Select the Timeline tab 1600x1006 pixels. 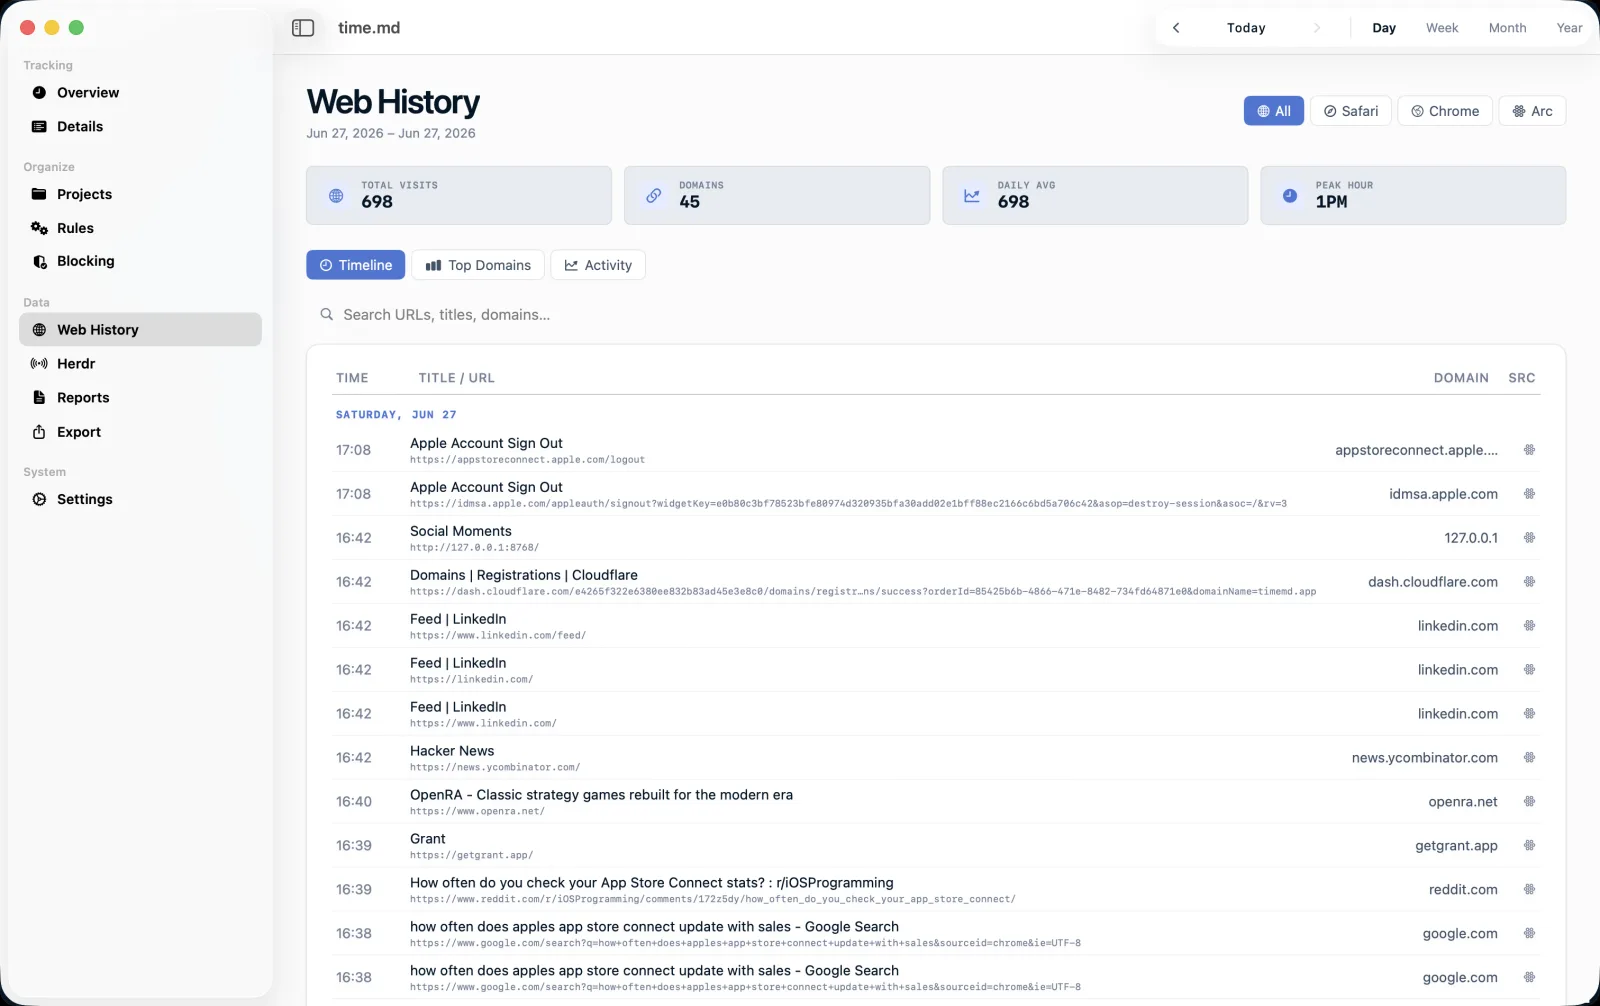356,265
